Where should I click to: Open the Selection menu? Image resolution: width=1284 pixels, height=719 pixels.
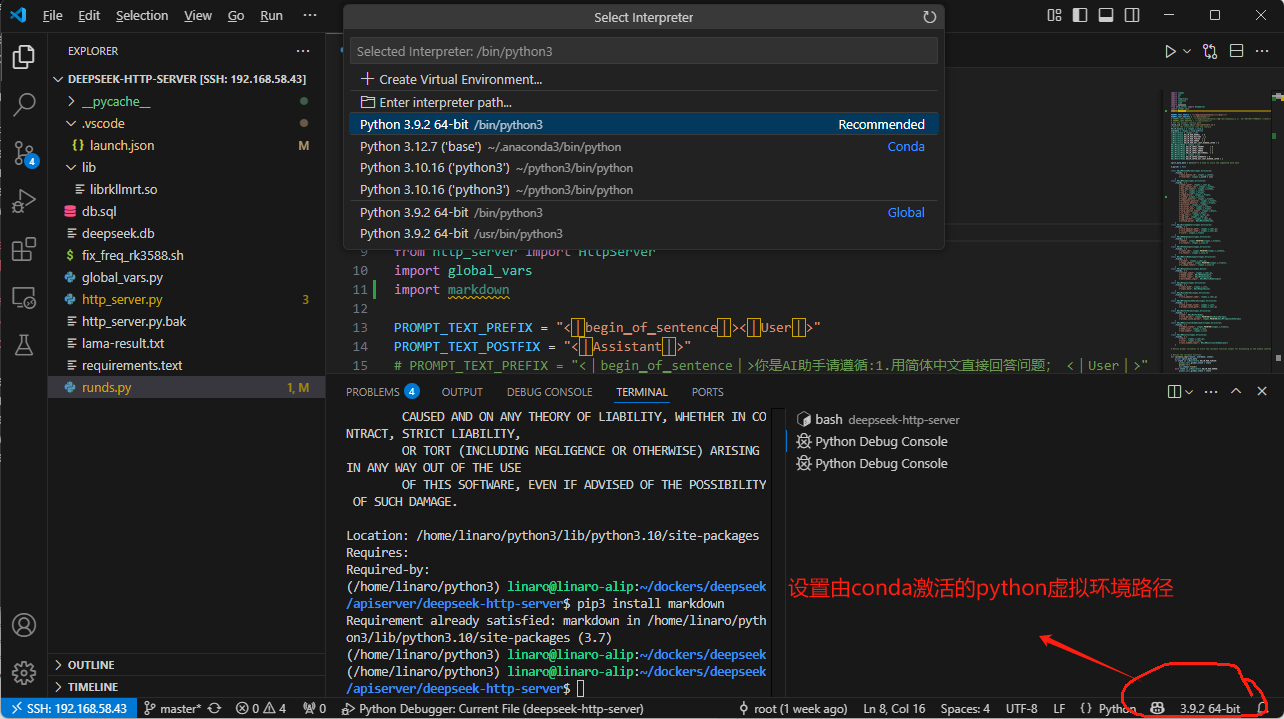click(142, 15)
